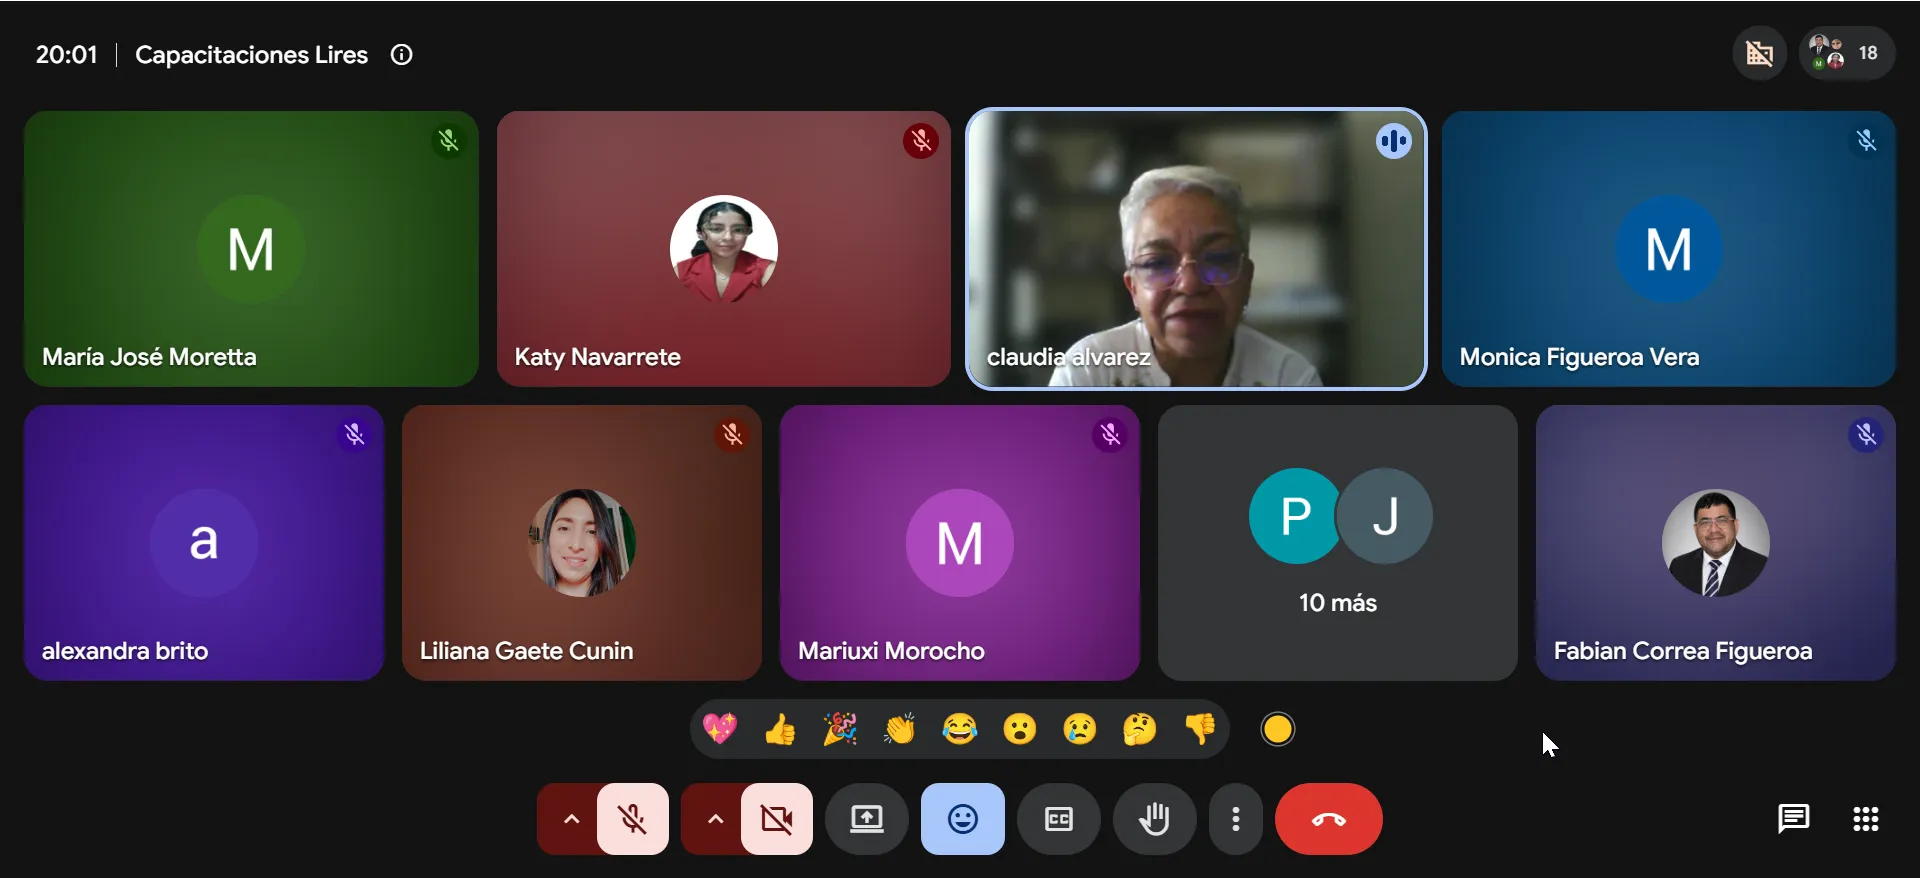Click the present screen button
Viewport: 1920px width, 878px height.
pos(867,819)
